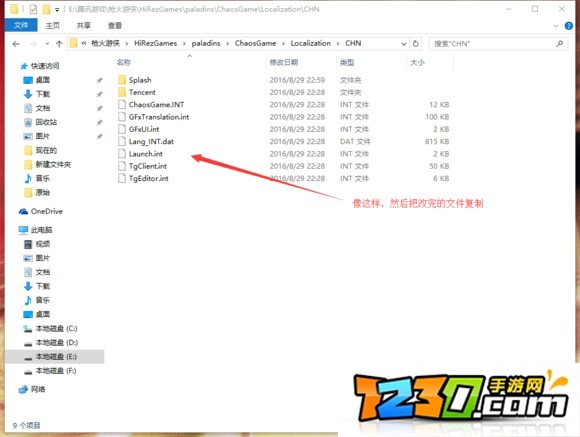The image size is (580, 437).
Task: Click the forward navigation arrow
Action: [x=33, y=44]
